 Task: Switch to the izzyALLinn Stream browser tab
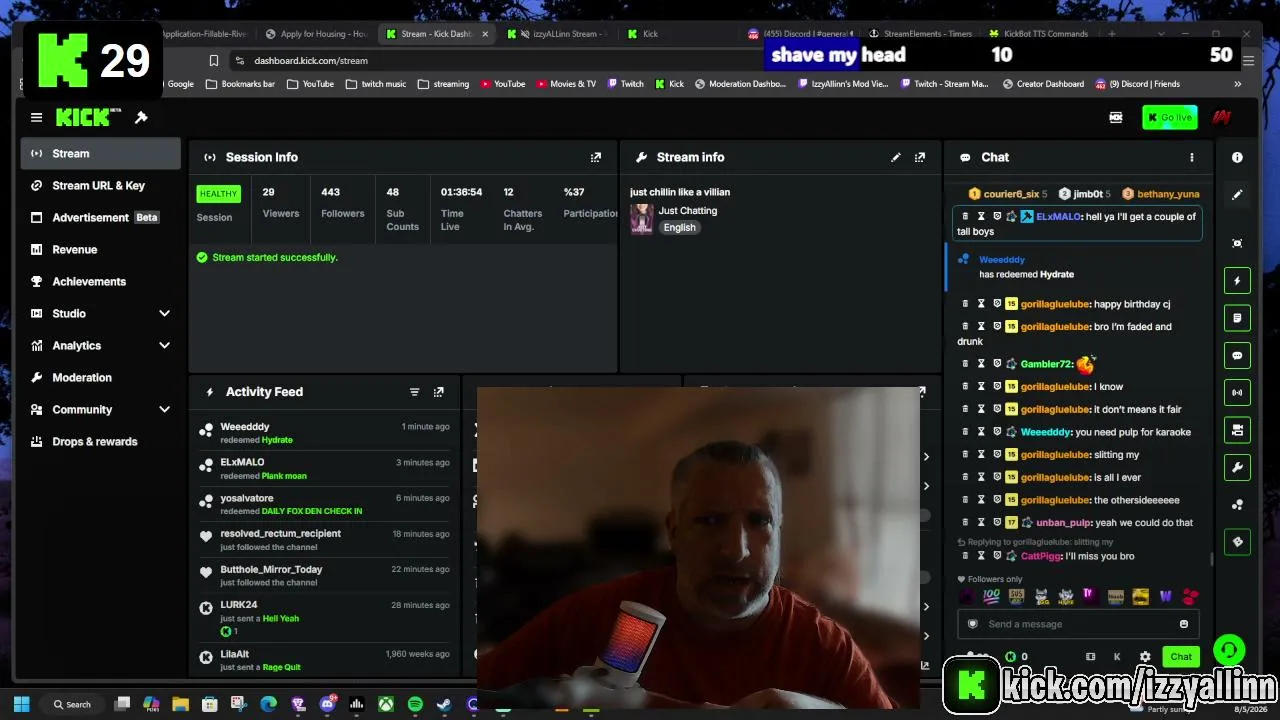coord(558,34)
